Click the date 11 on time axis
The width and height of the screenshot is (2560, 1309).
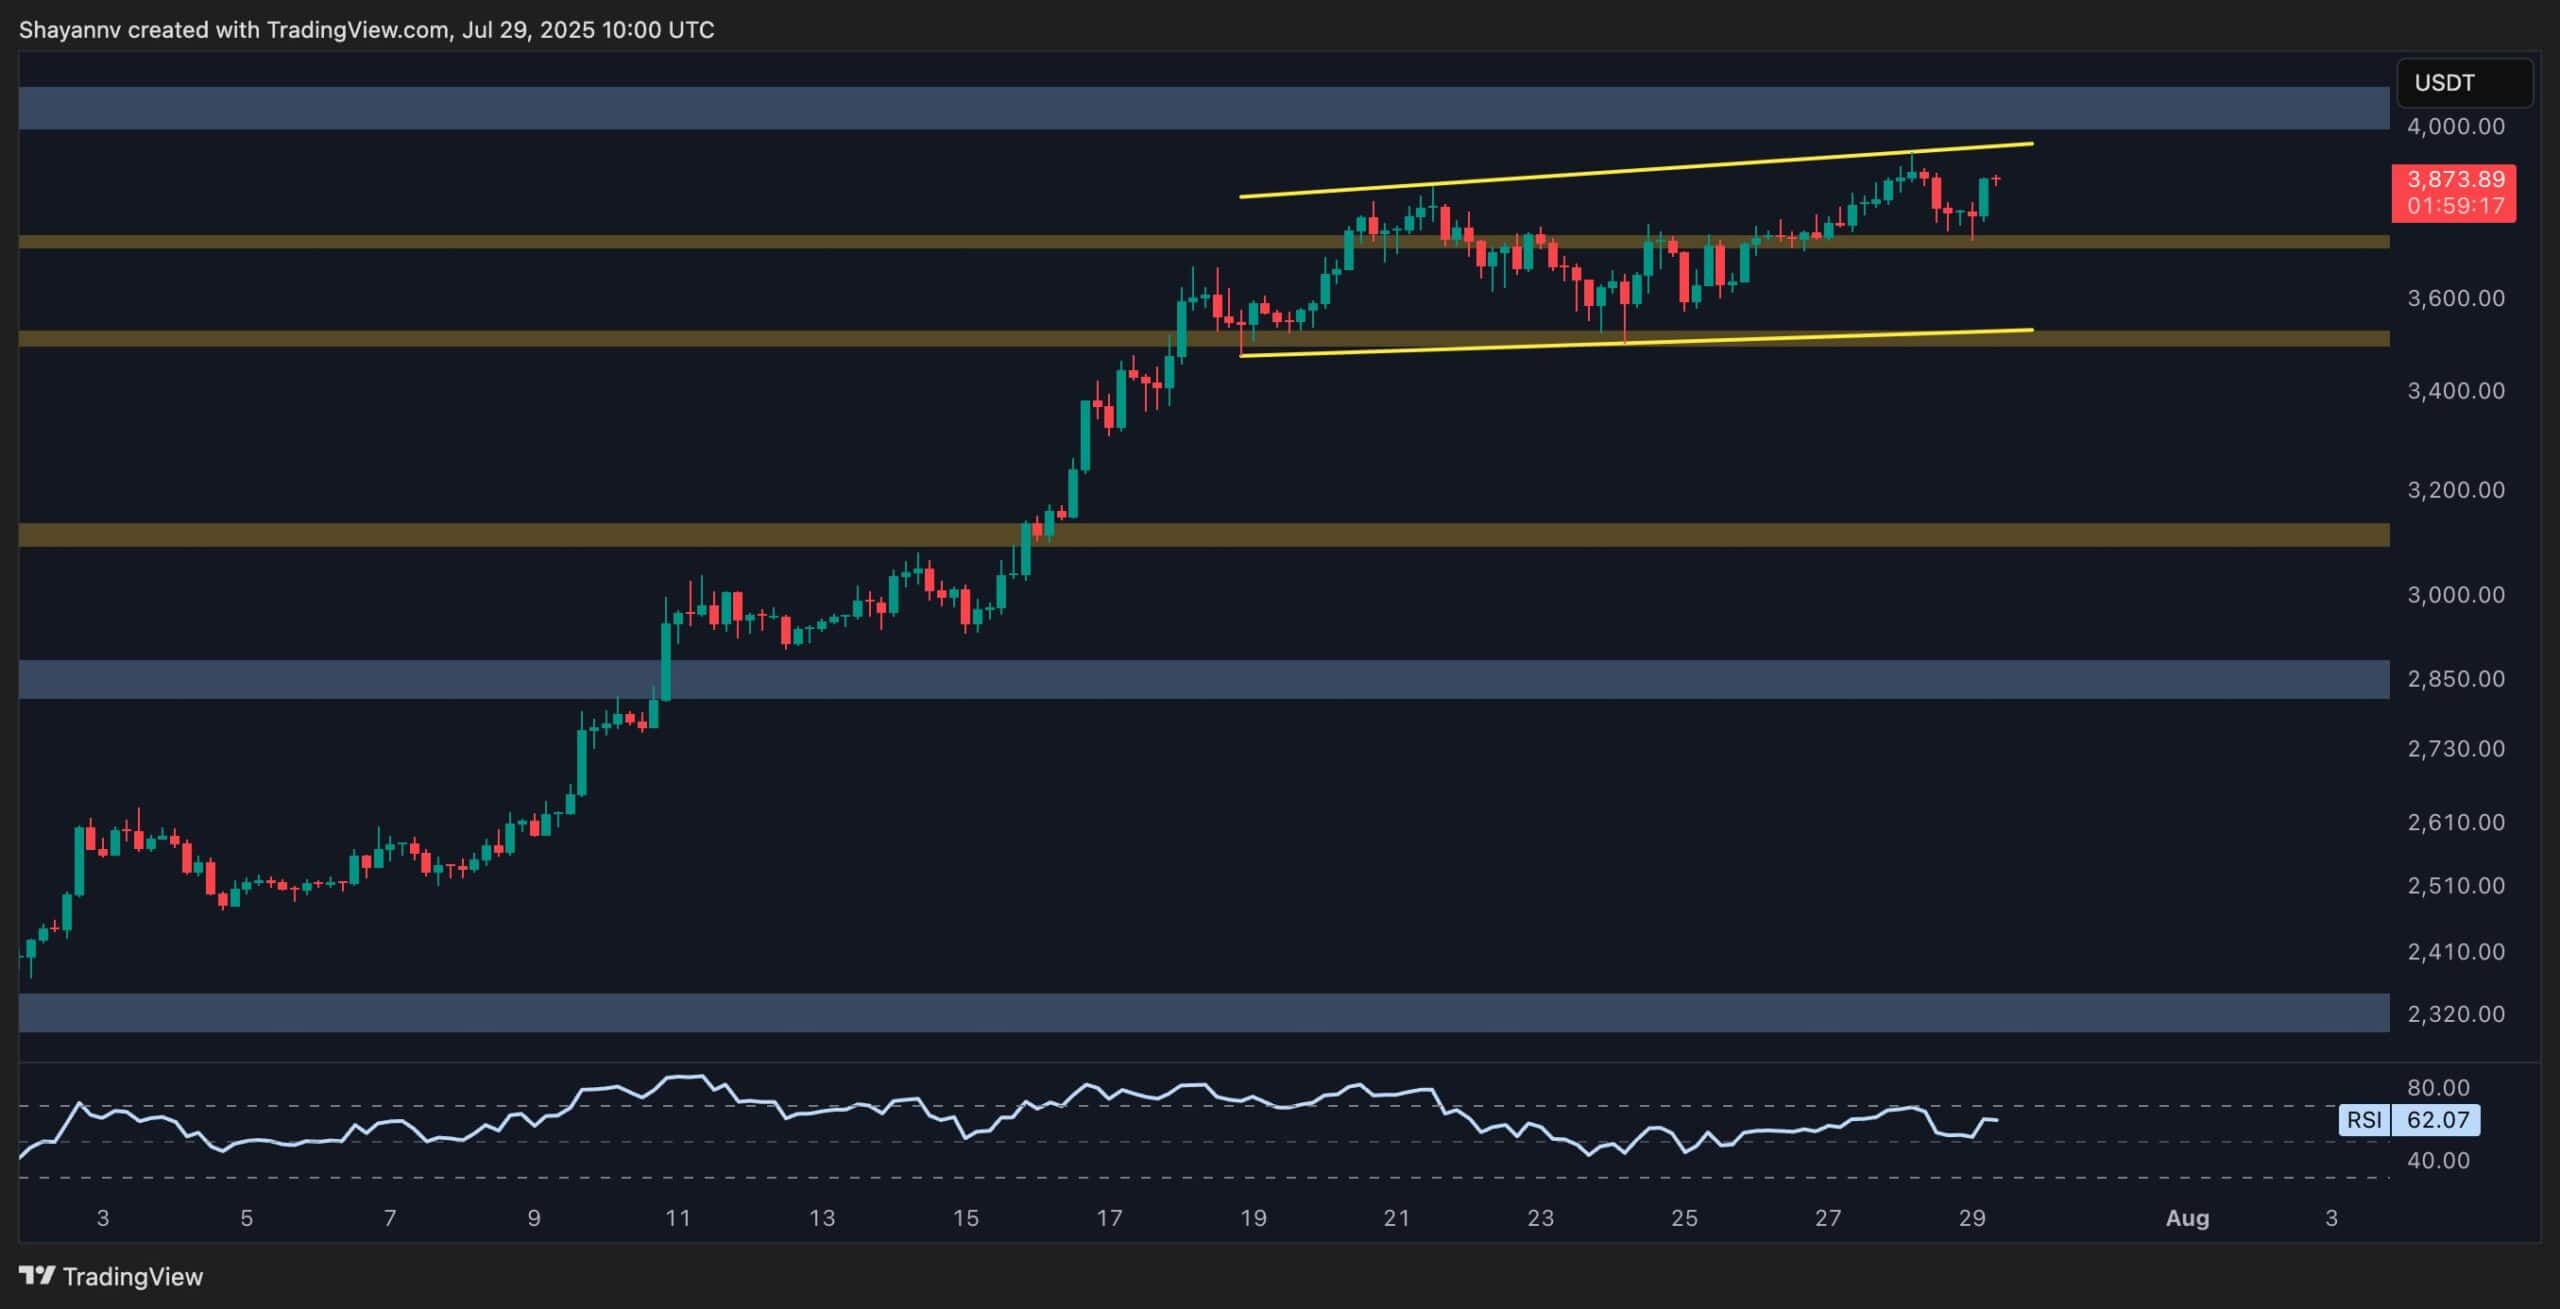pyautogui.click(x=678, y=1218)
